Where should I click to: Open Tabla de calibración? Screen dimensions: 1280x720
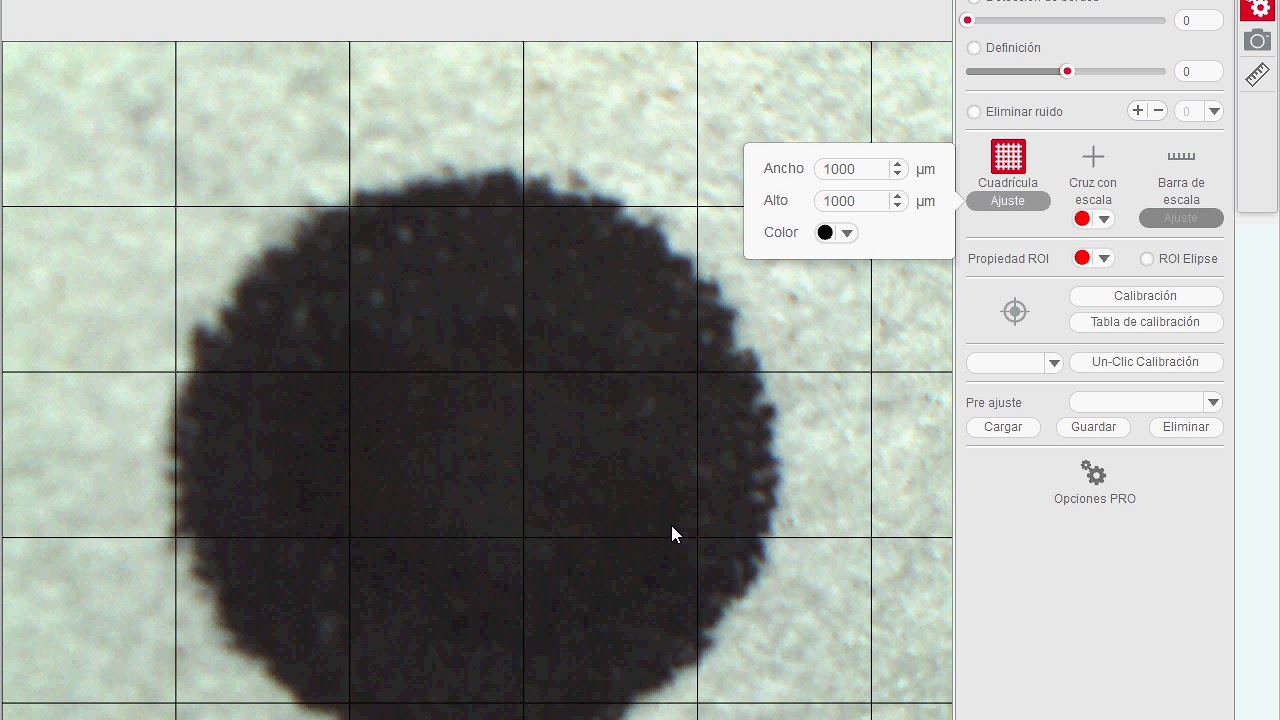click(1146, 322)
